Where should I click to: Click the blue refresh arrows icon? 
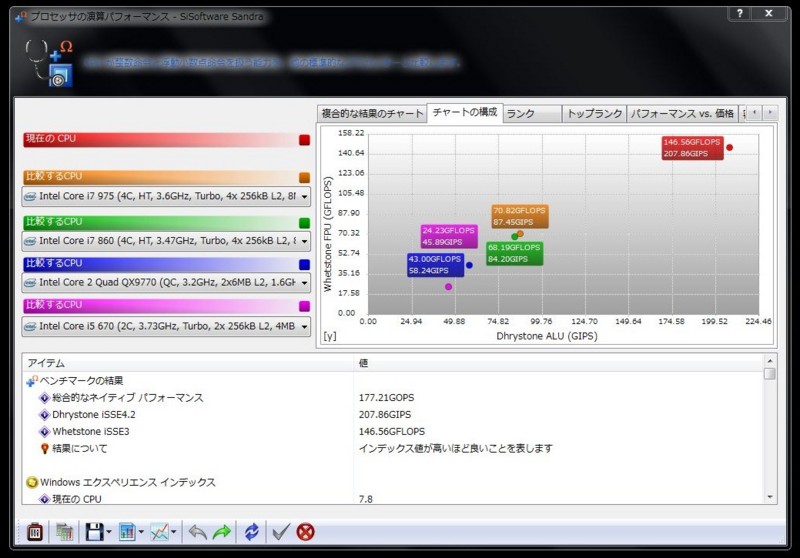[x=252, y=532]
